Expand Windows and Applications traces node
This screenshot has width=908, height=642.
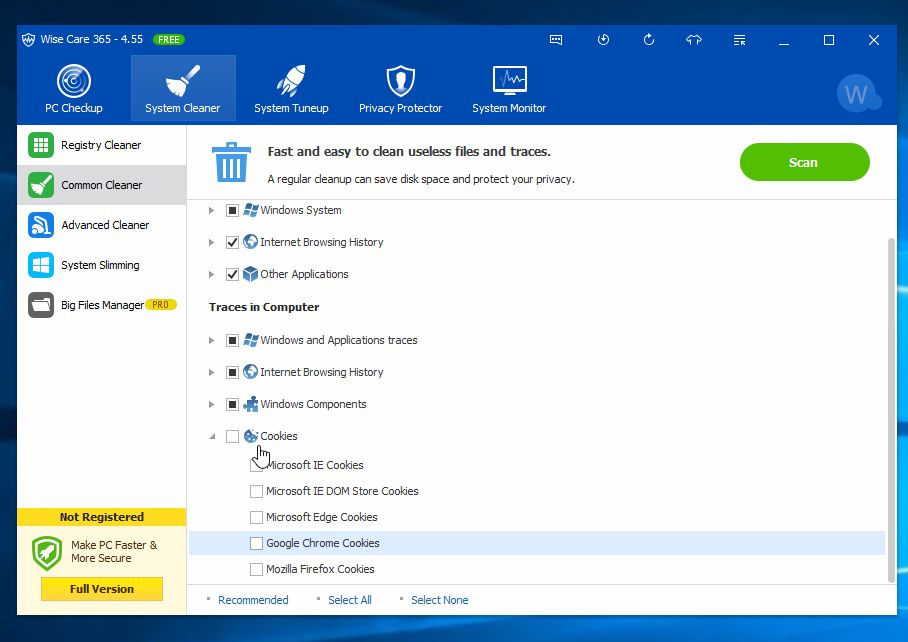pos(212,340)
